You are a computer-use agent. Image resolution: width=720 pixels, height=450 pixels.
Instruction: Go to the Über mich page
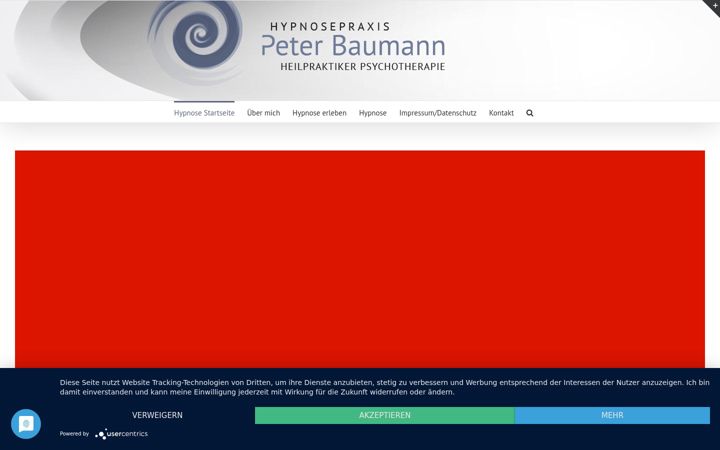[x=263, y=113]
